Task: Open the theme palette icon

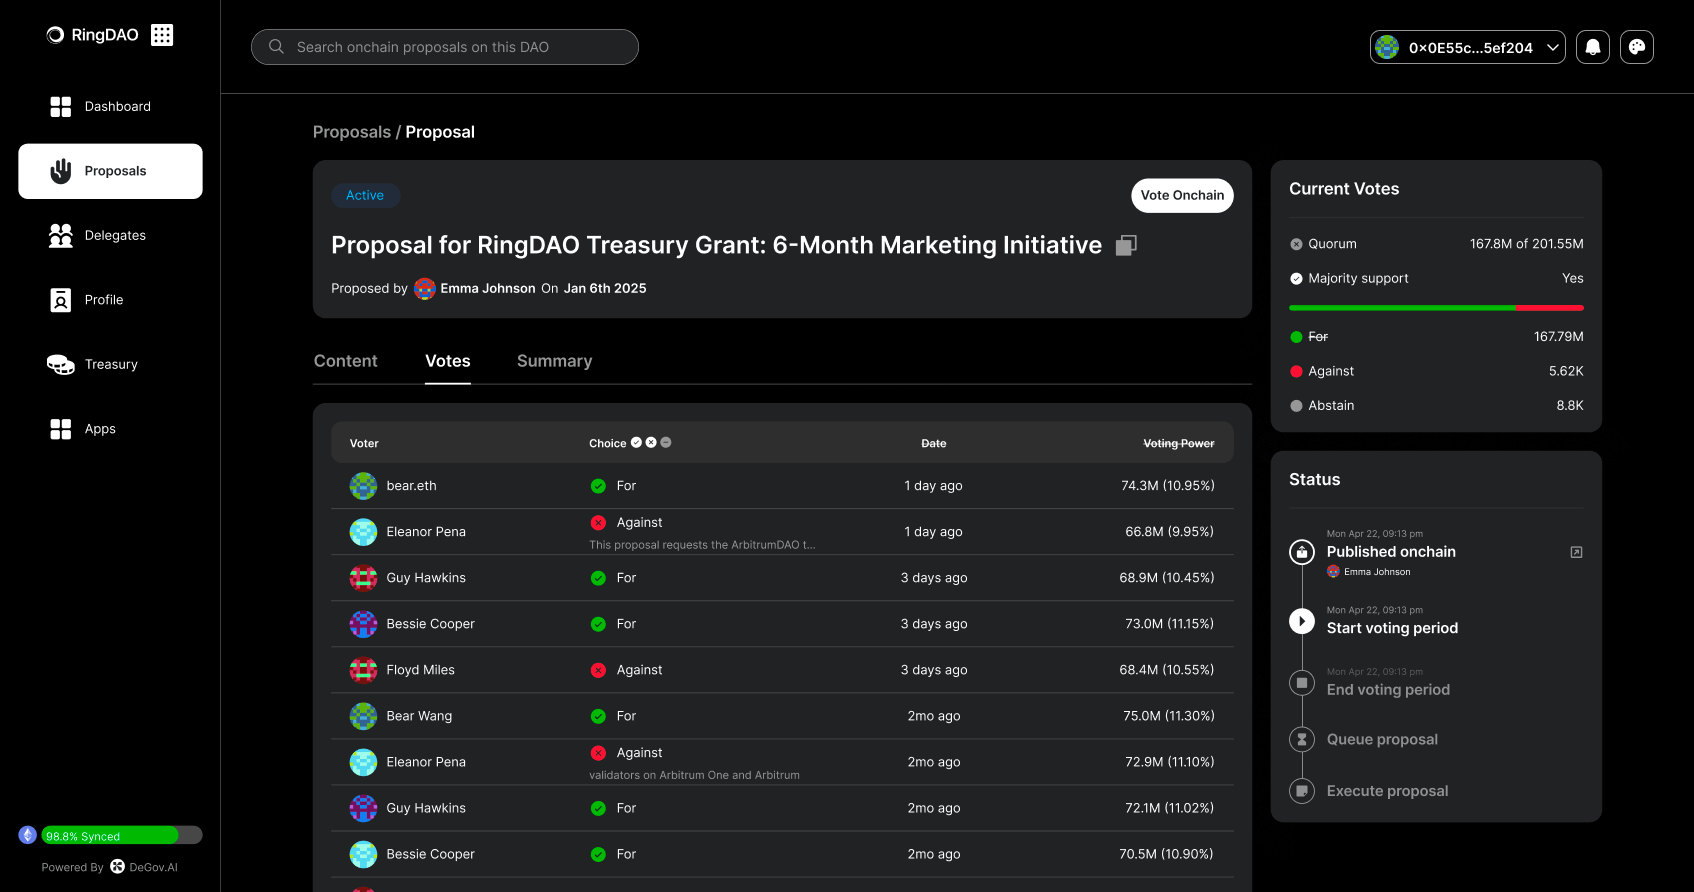Action: point(1636,47)
